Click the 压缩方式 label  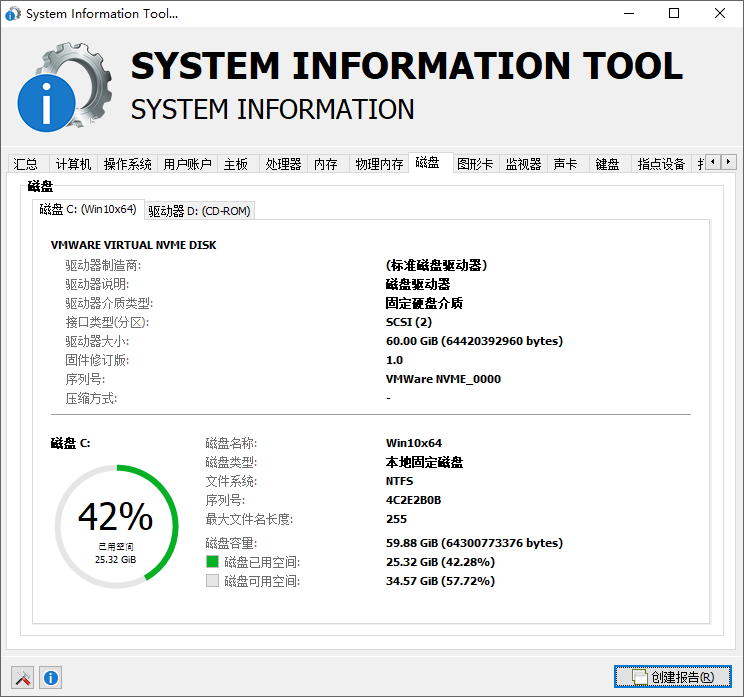tap(91, 398)
